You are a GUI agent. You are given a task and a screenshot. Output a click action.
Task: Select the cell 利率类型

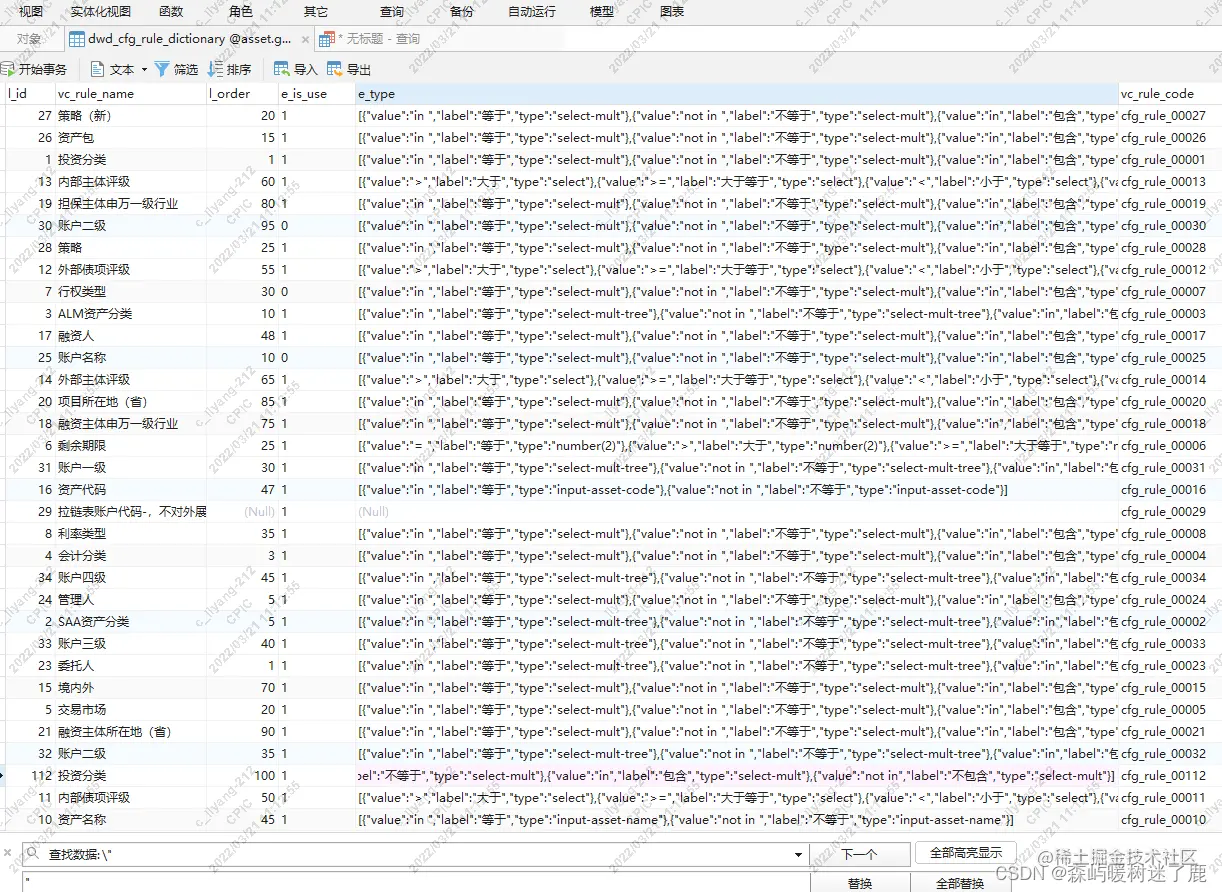pyautogui.click(x=130, y=534)
